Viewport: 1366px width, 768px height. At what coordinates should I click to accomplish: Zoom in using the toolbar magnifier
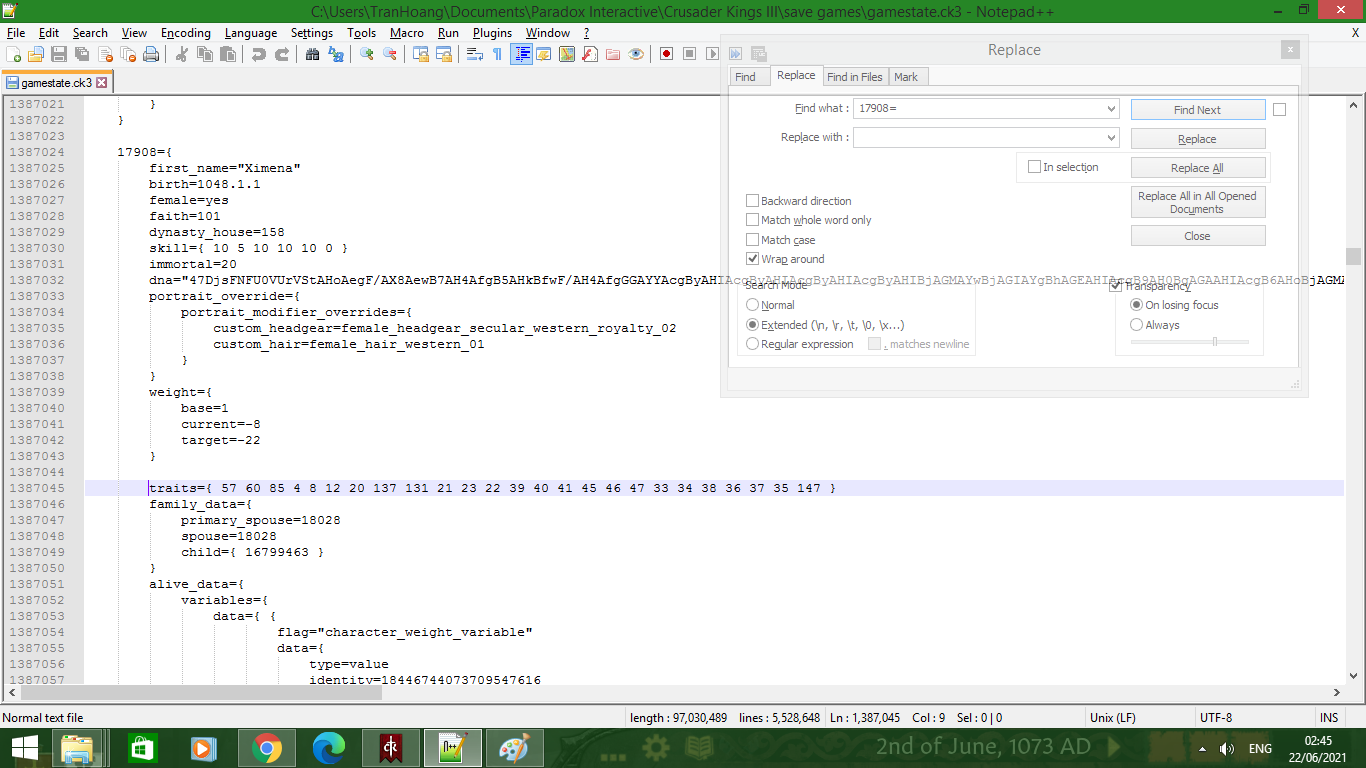tap(367, 54)
